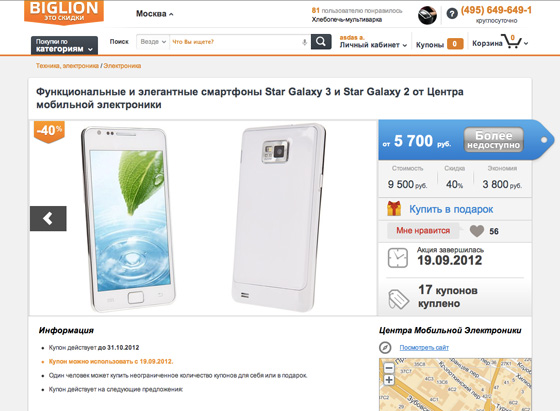Click the magnifying glass search button
The height and width of the screenshot is (411, 560).
321,42
